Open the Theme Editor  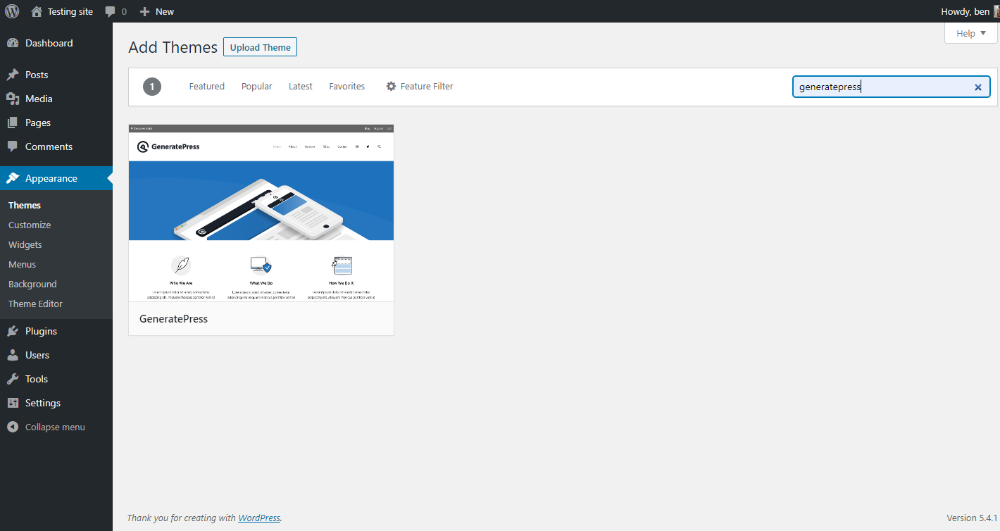pyautogui.click(x=35, y=304)
